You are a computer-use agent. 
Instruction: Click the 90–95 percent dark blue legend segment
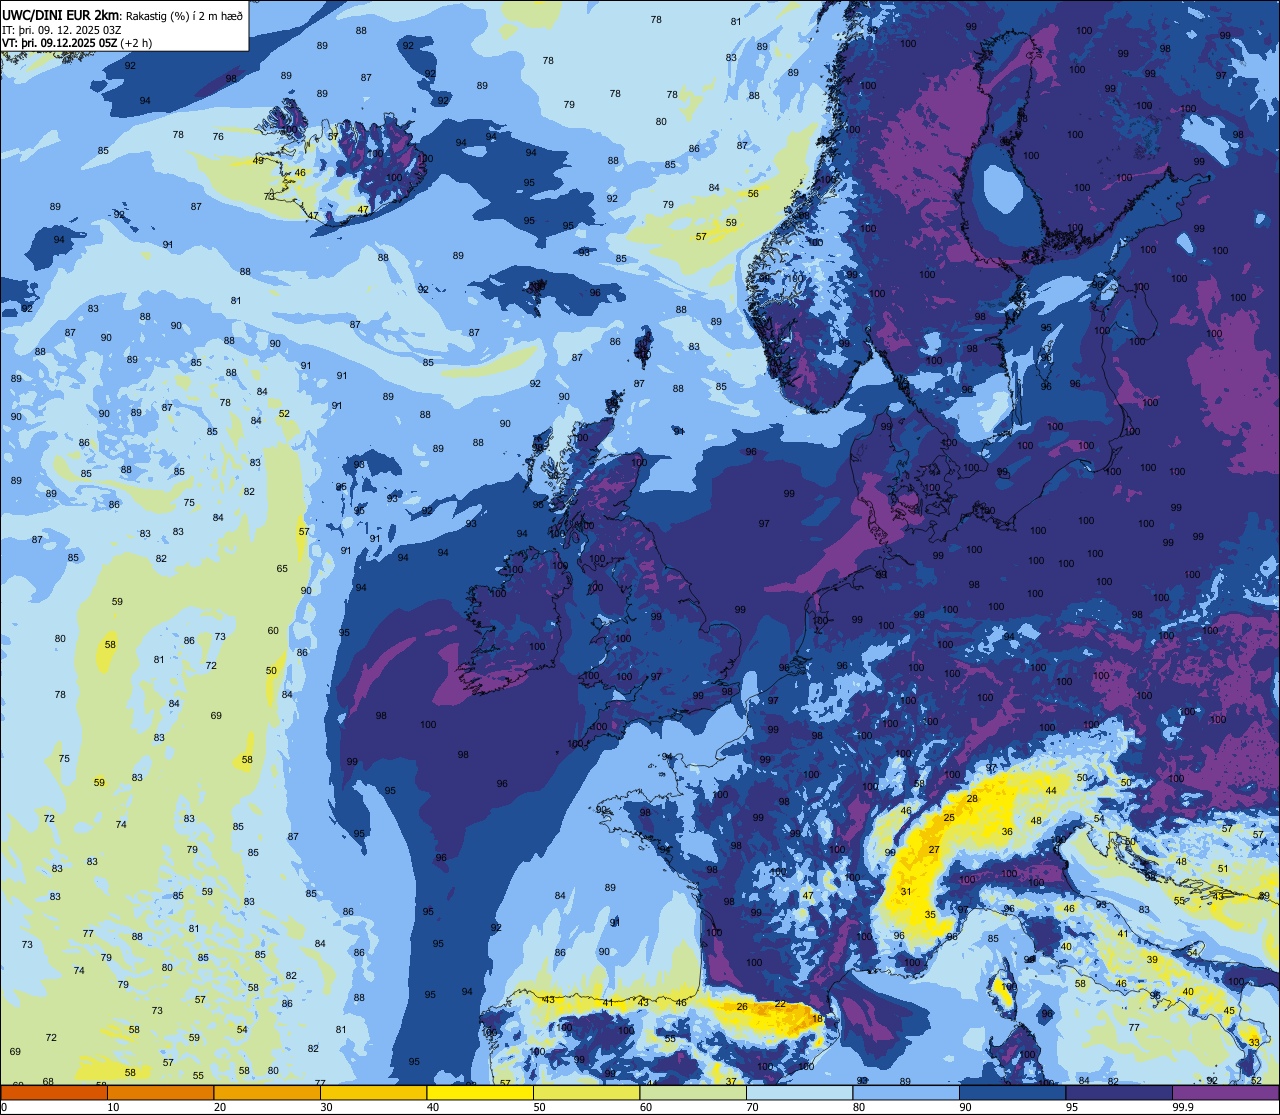point(1012,1092)
